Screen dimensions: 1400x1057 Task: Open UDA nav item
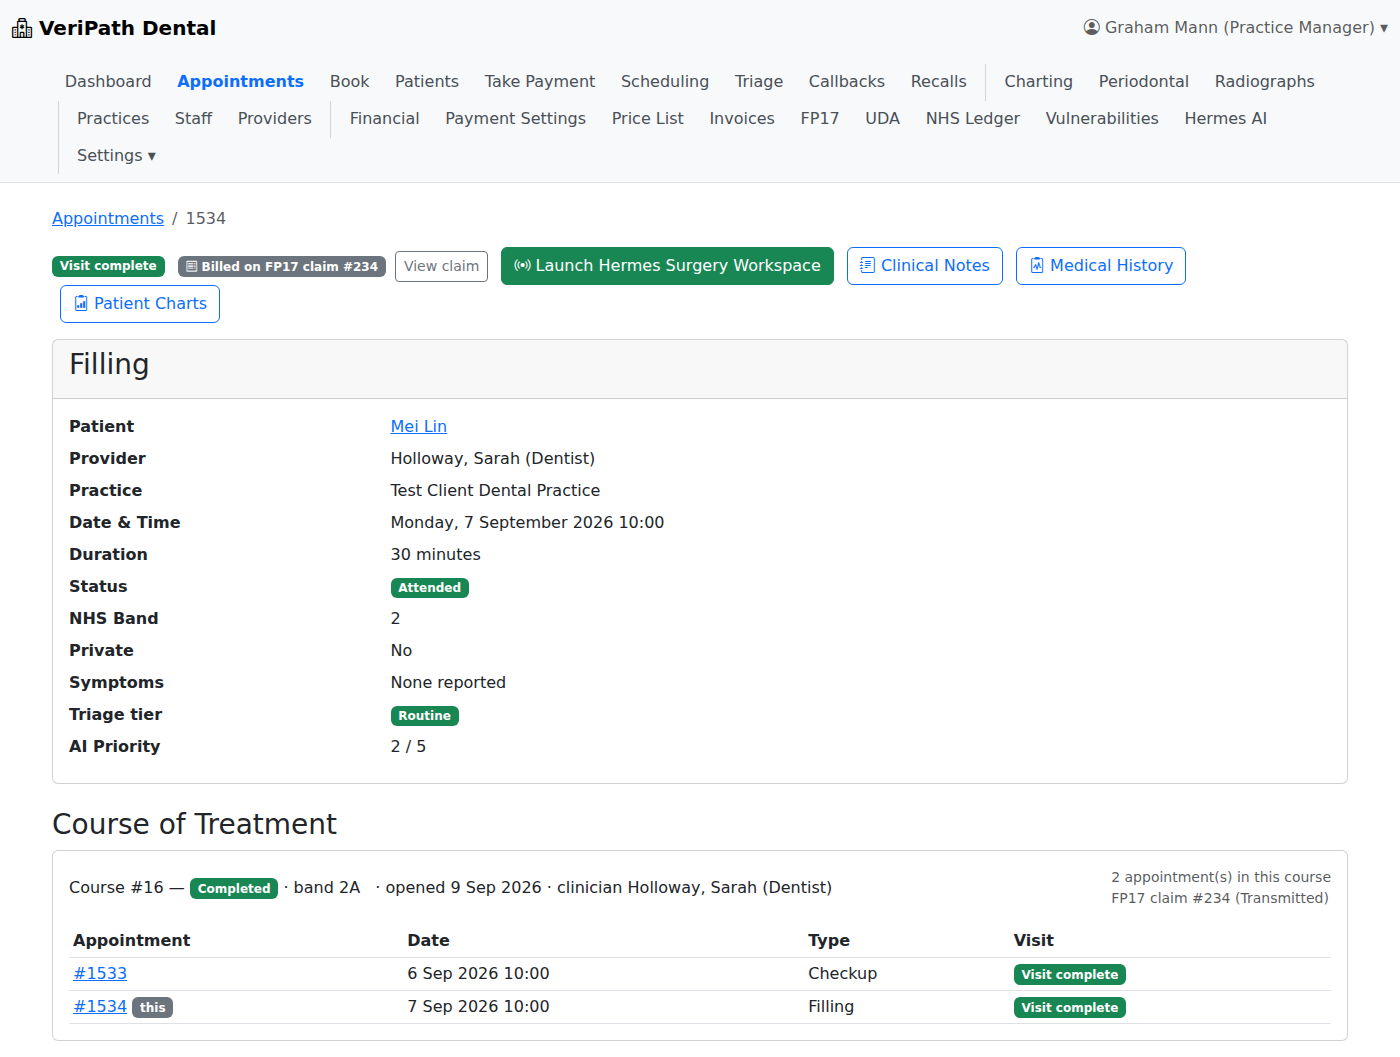883,118
